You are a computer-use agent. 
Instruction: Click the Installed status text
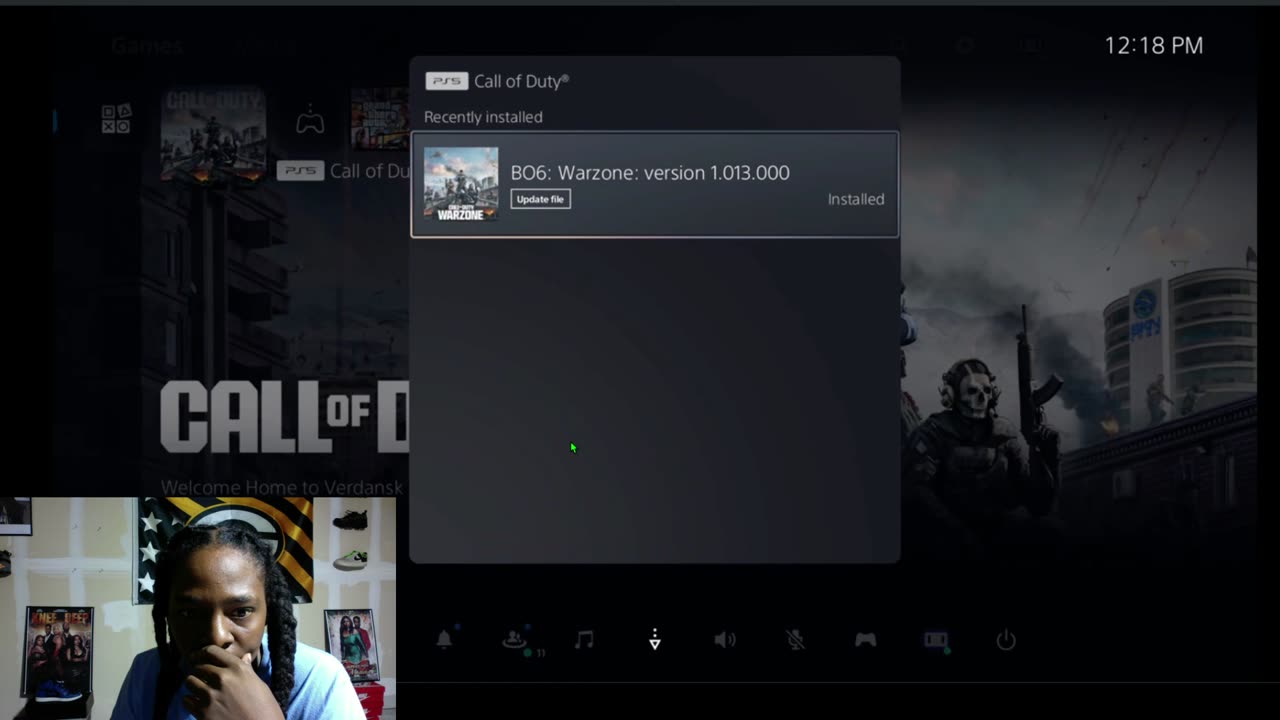pyautogui.click(x=856, y=199)
